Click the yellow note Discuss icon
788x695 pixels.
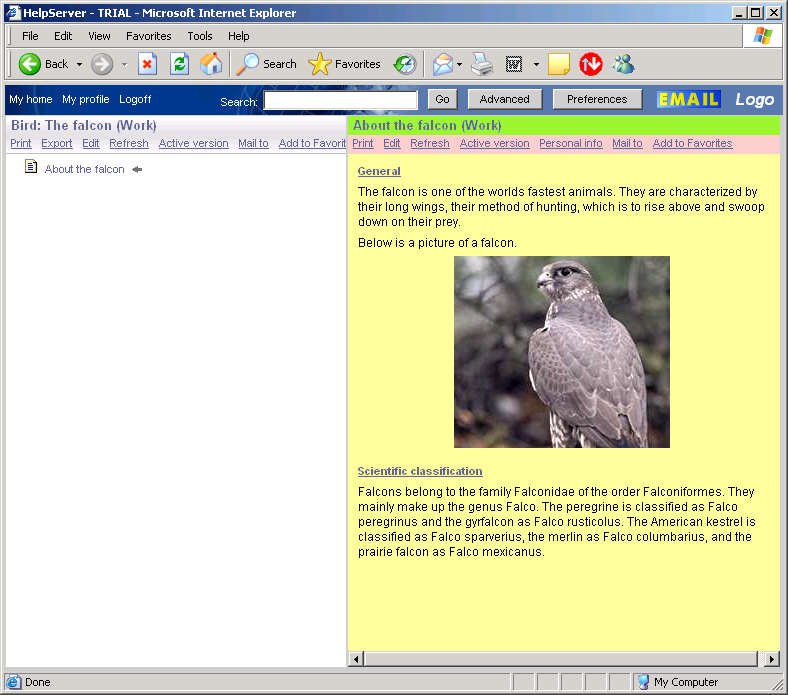[558, 64]
